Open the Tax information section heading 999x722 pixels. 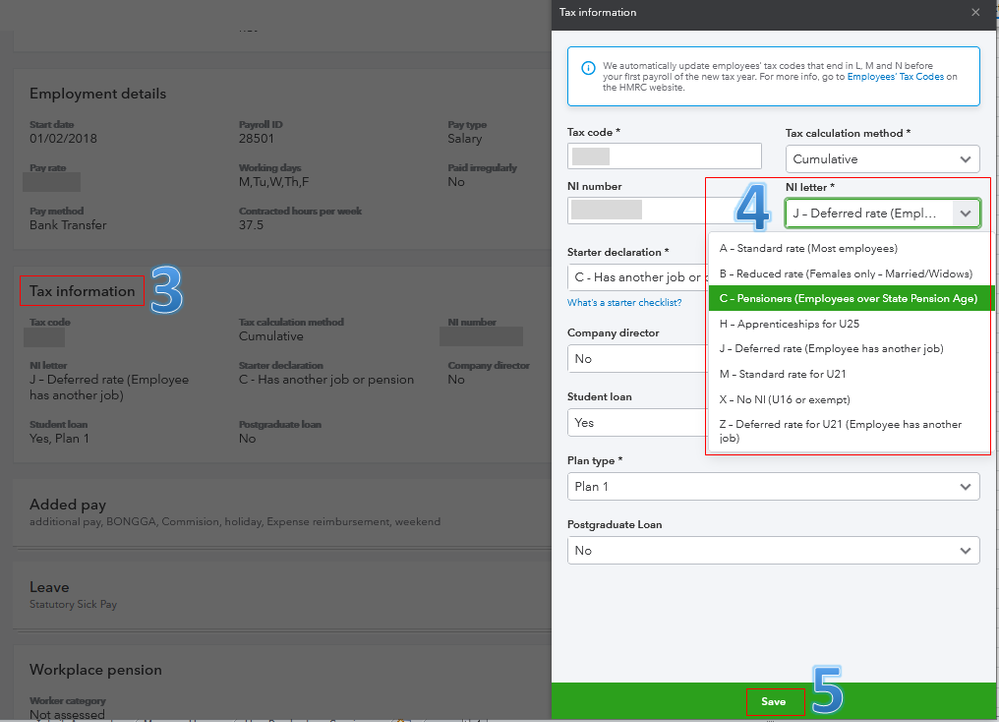click(x=82, y=291)
